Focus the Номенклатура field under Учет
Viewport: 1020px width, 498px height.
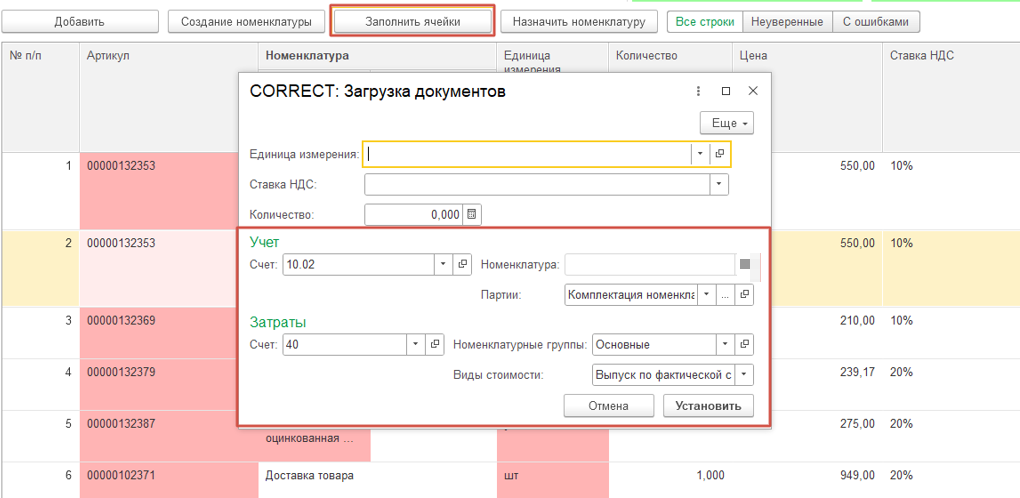tap(651, 265)
